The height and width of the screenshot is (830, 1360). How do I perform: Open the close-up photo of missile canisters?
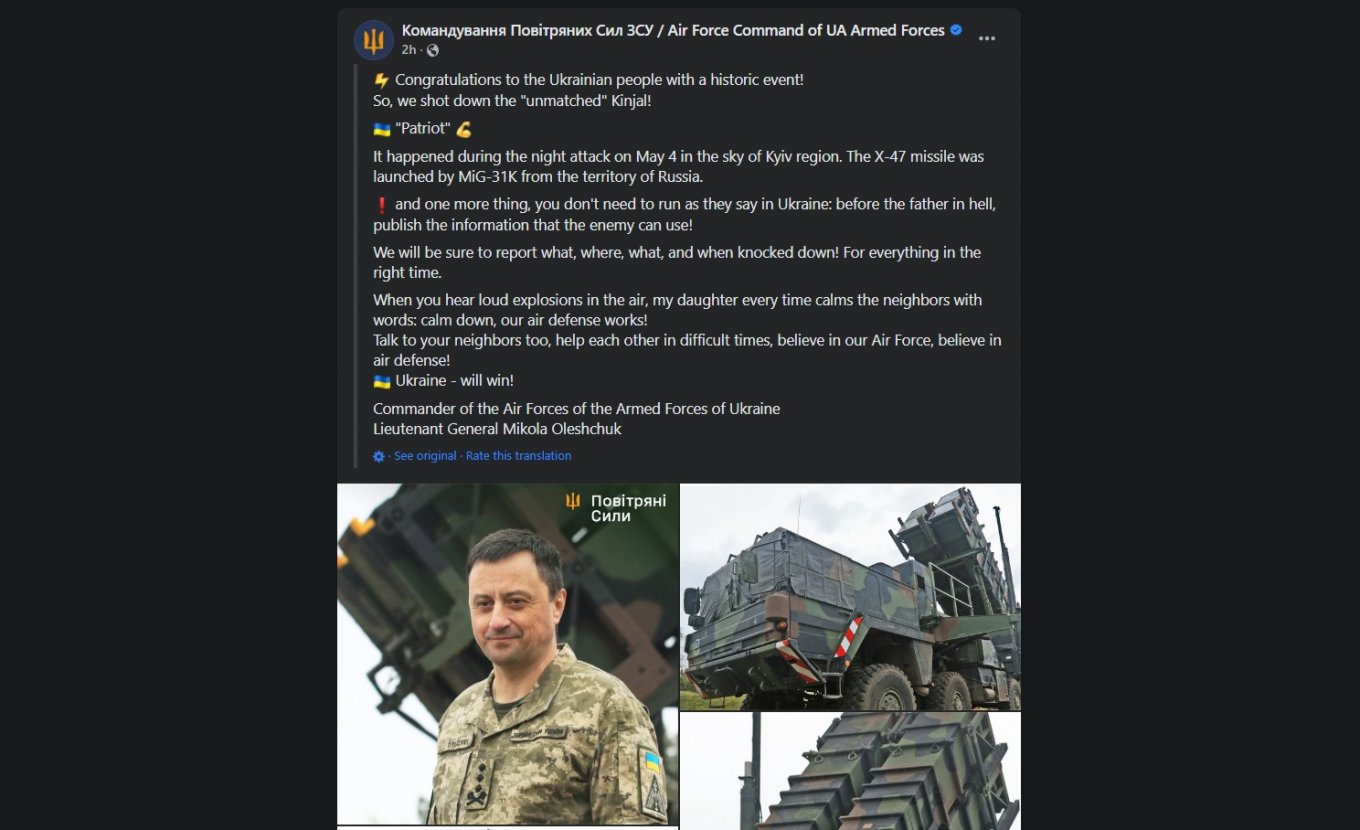point(851,771)
